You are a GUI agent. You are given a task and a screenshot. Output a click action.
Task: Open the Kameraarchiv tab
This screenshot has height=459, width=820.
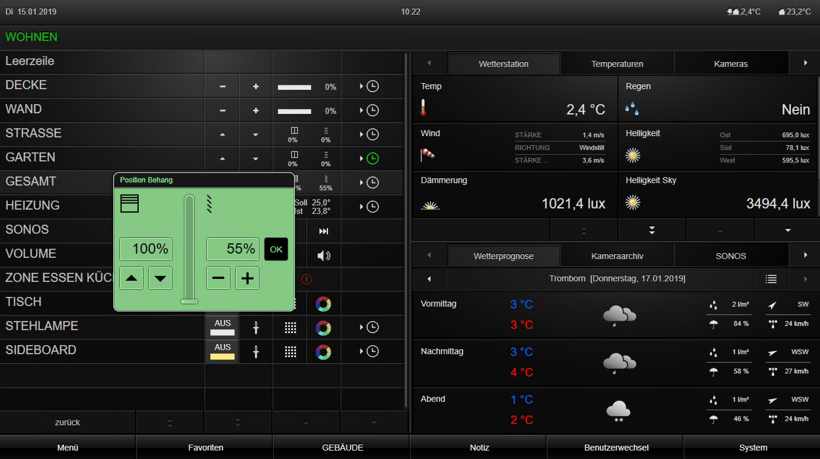(617, 256)
